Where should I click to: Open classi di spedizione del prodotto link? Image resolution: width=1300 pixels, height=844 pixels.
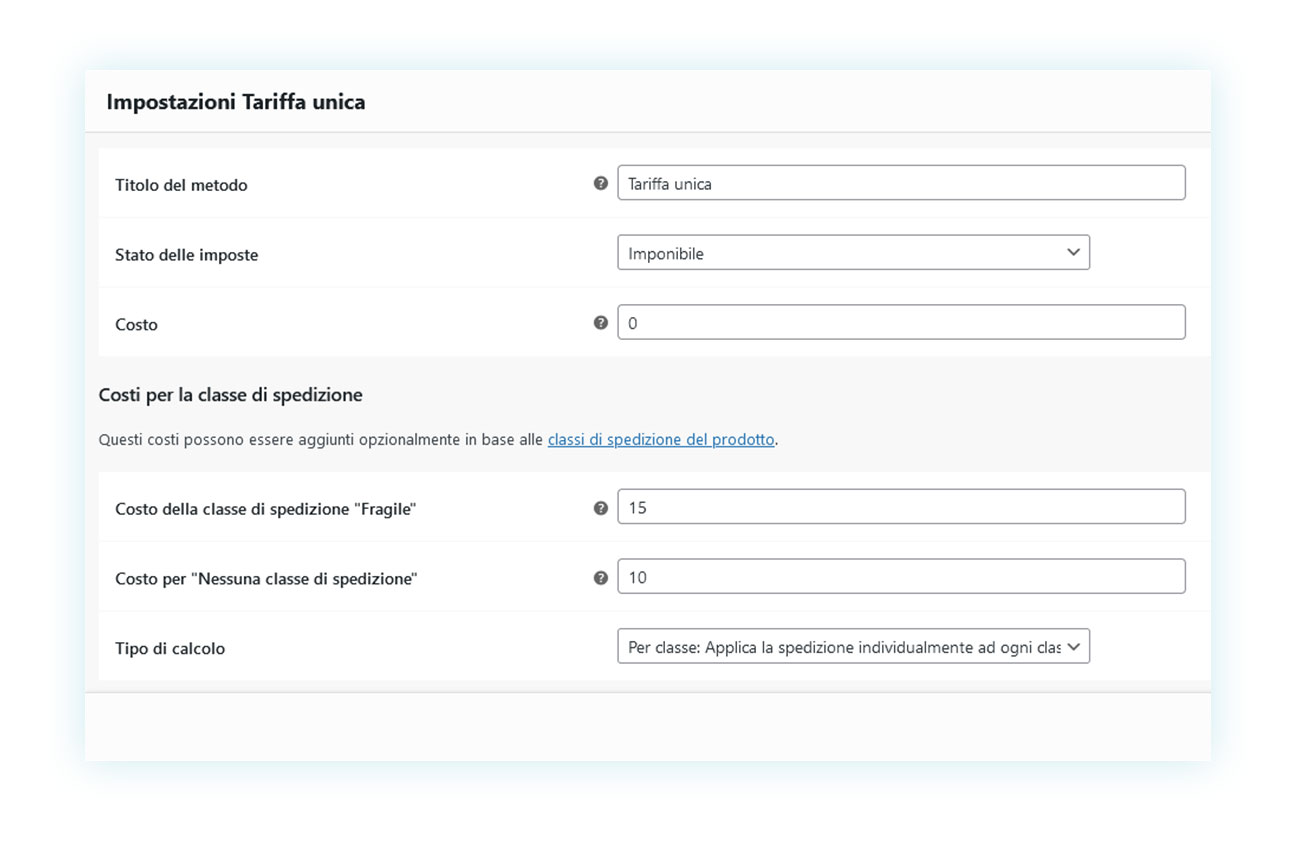coord(661,439)
